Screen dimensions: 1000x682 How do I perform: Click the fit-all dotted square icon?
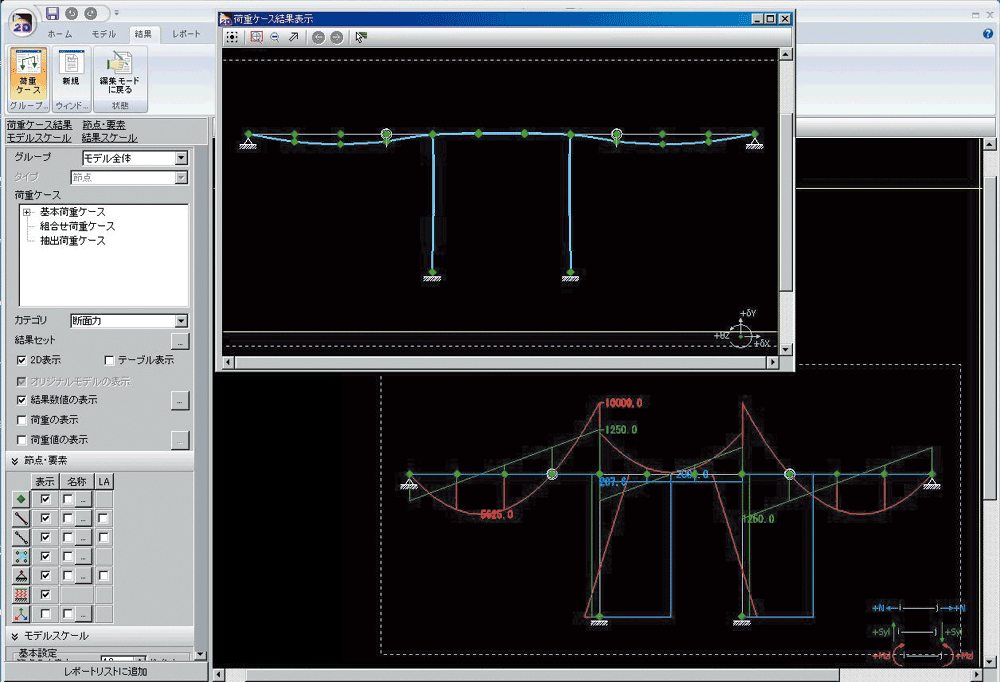pos(232,37)
